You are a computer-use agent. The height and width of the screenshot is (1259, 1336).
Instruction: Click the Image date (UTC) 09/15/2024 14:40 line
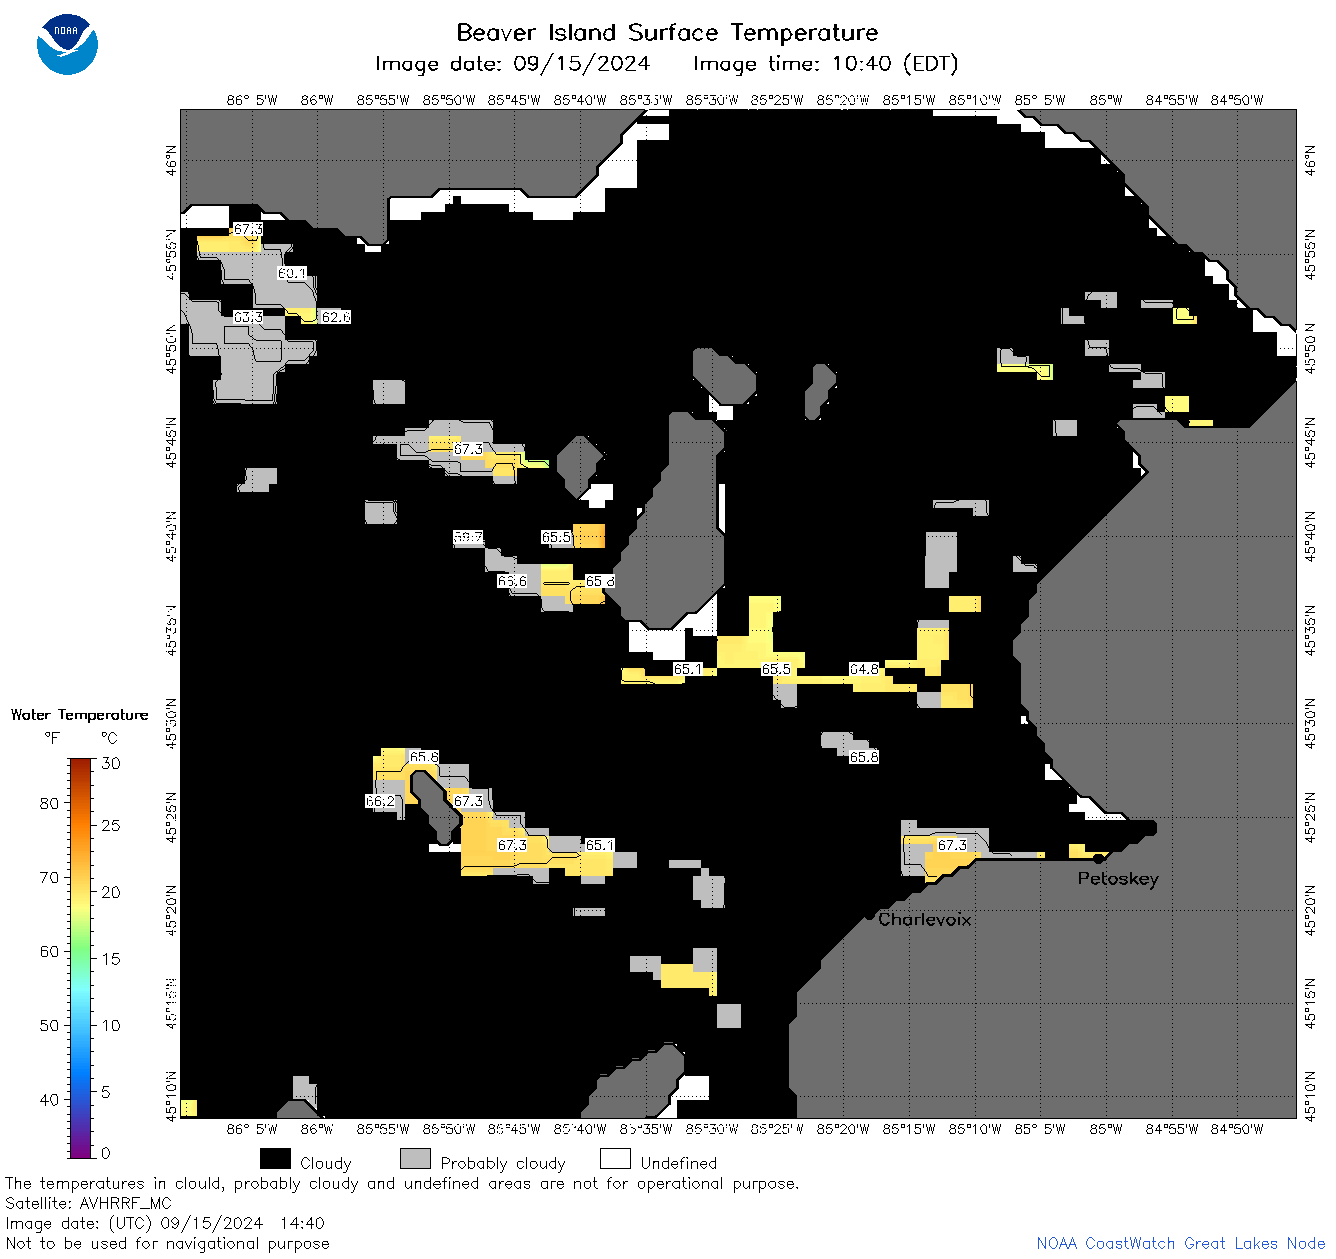click(165, 1223)
